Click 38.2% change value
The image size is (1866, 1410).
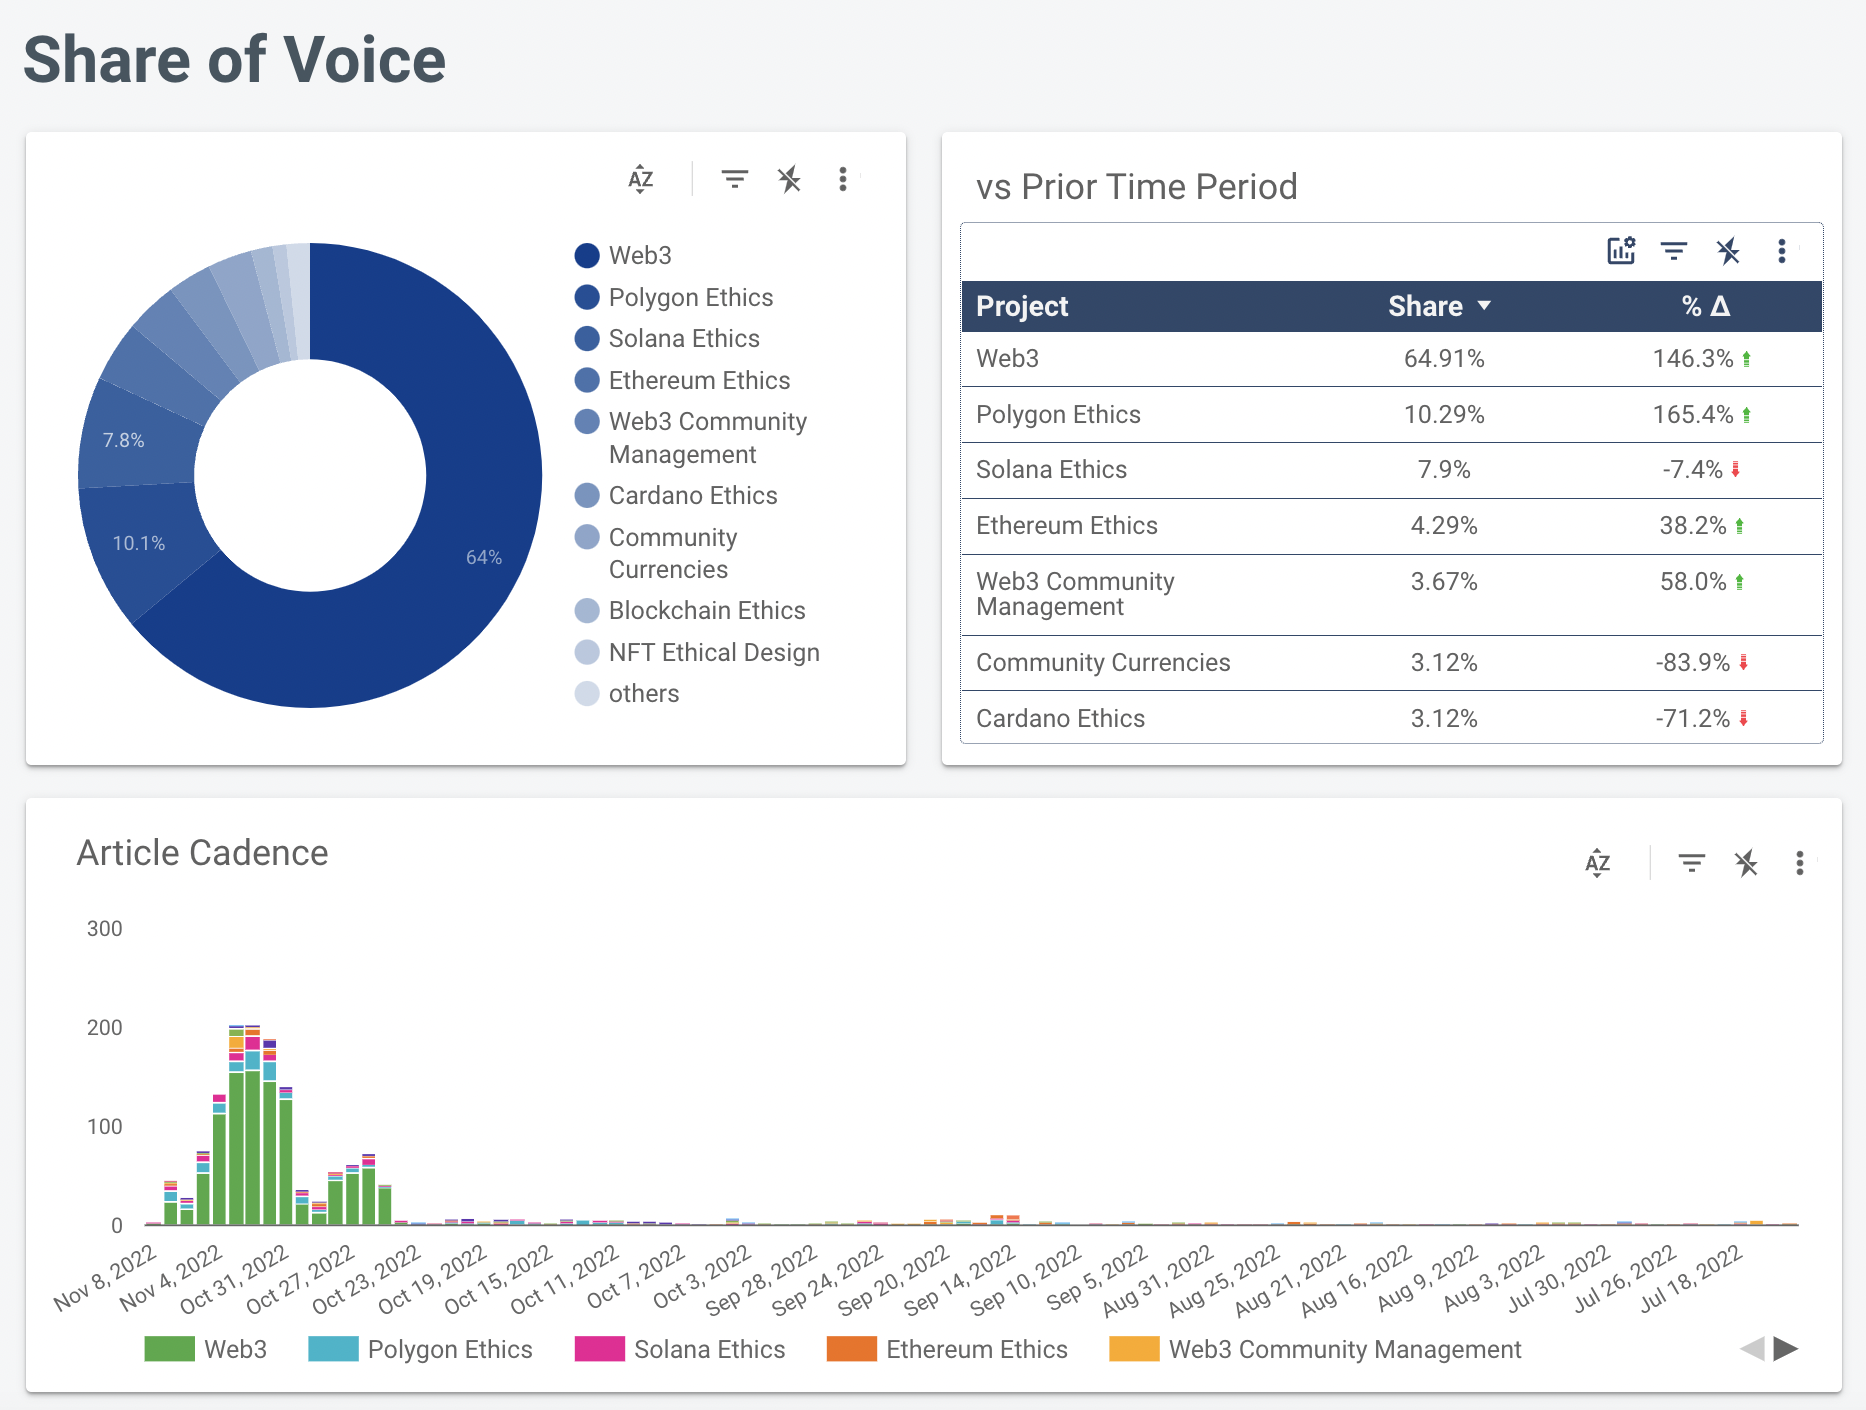point(1693,526)
